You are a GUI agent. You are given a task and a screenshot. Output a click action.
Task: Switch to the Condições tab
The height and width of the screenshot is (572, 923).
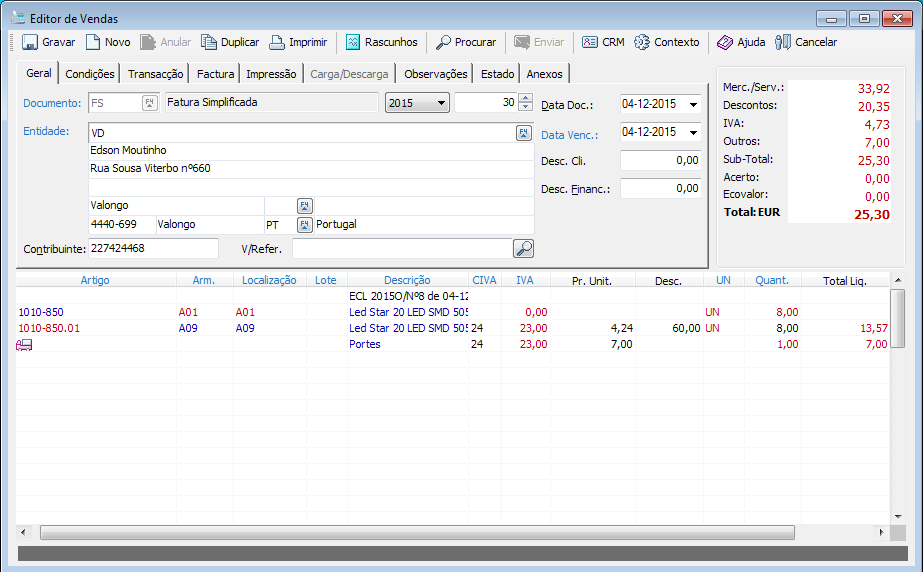[x=90, y=74]
